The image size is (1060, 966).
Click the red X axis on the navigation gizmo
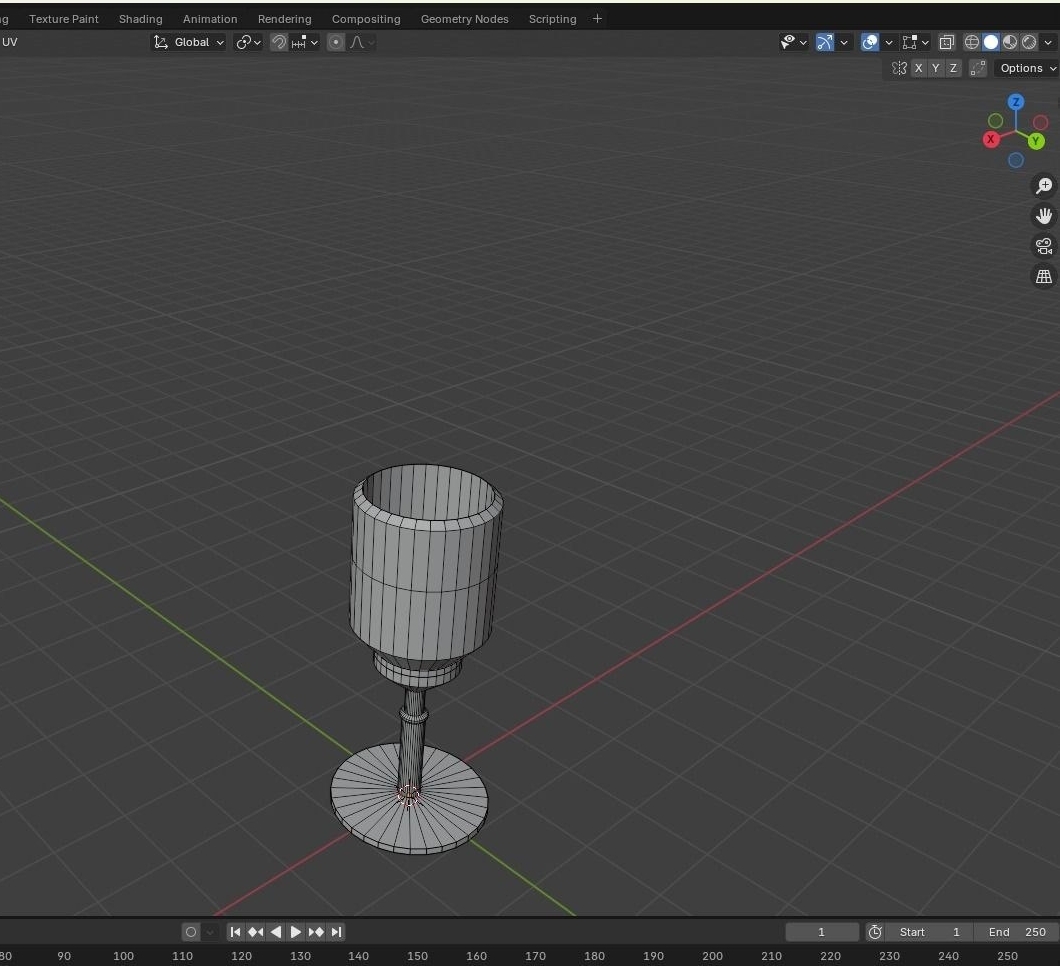(991, 139)
